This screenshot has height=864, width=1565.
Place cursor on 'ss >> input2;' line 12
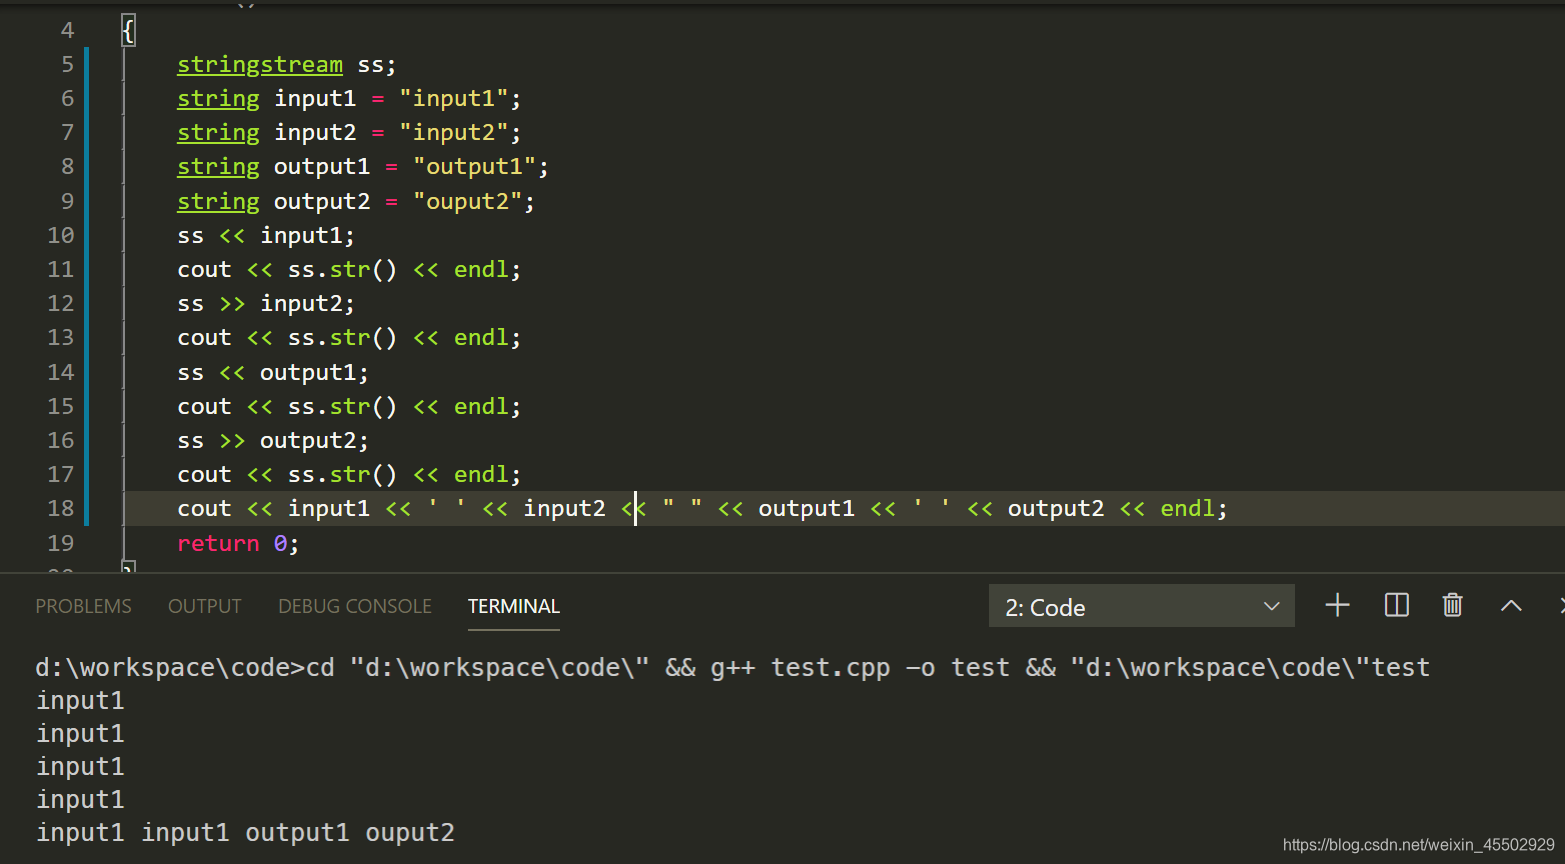click(x=265, y=304)
